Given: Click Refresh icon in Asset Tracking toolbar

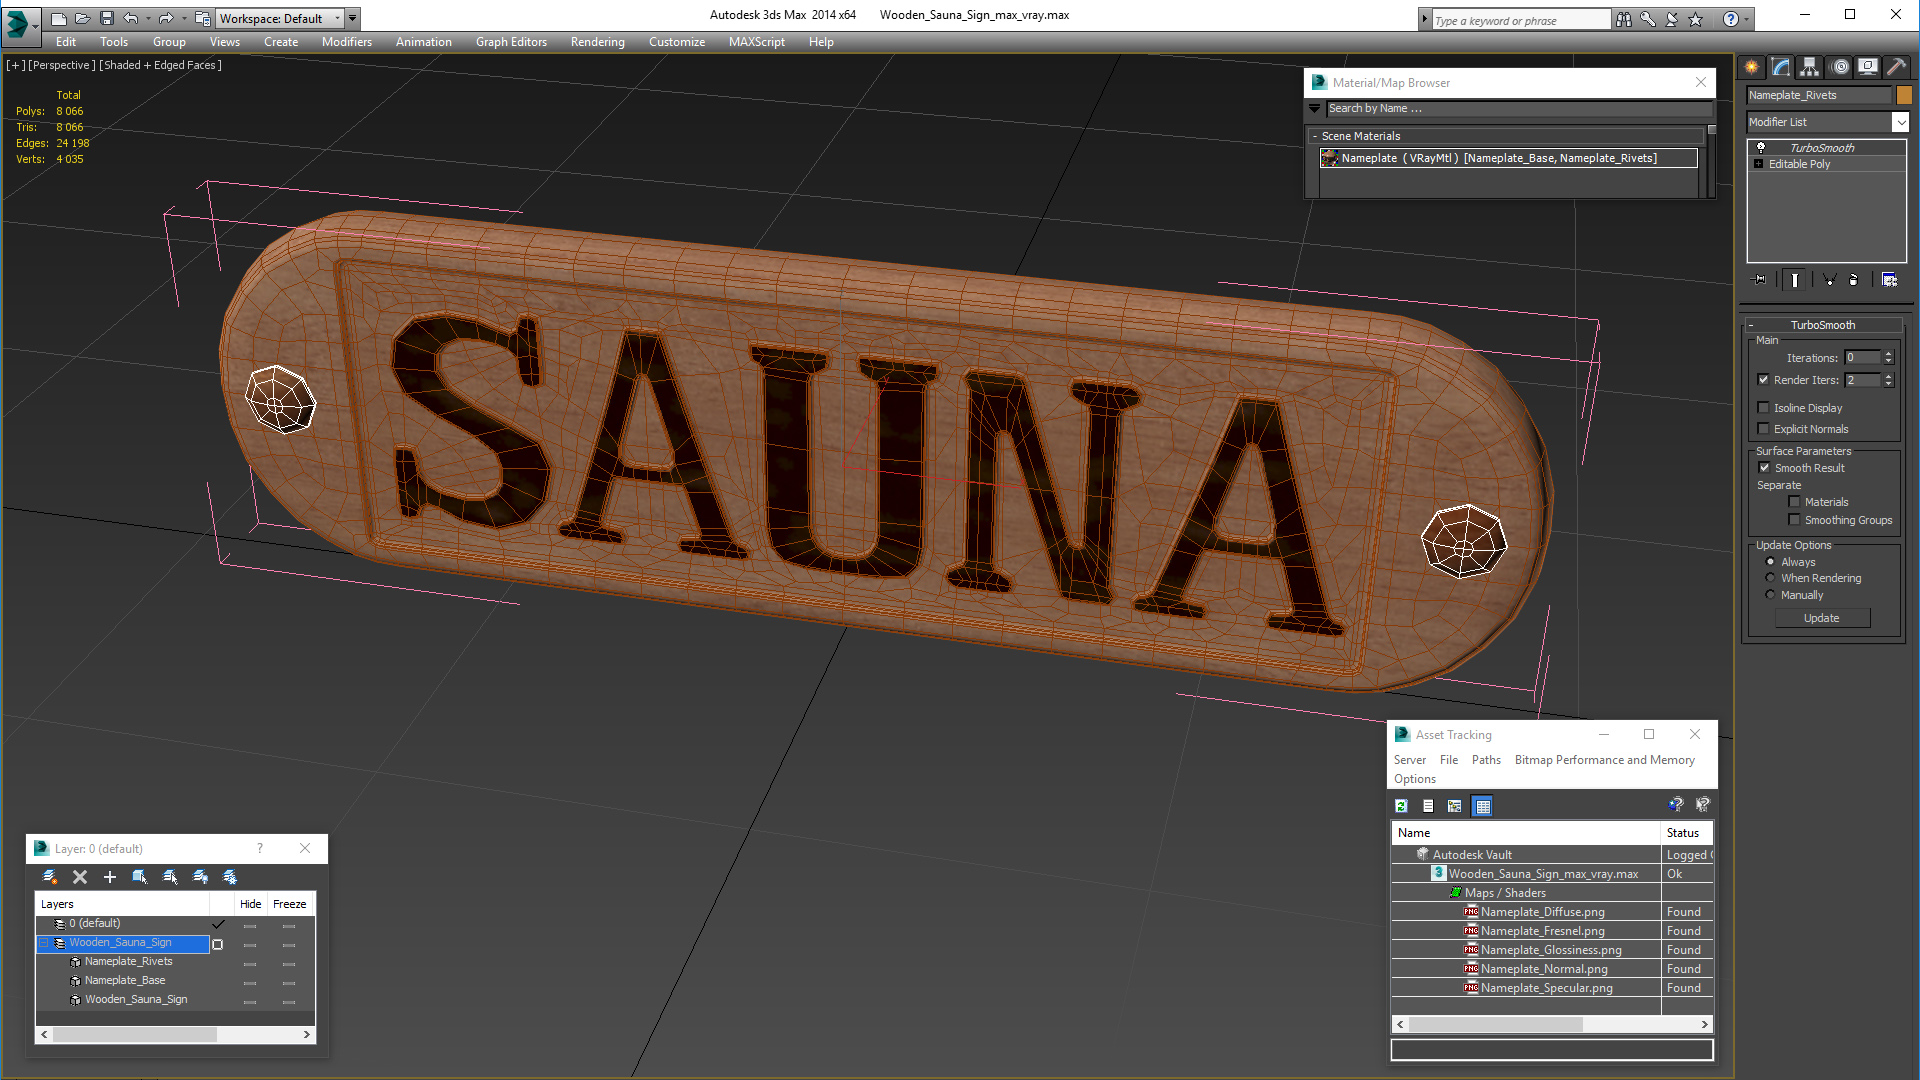Looking at the screenshot, I should click(x=1402, y=806).
